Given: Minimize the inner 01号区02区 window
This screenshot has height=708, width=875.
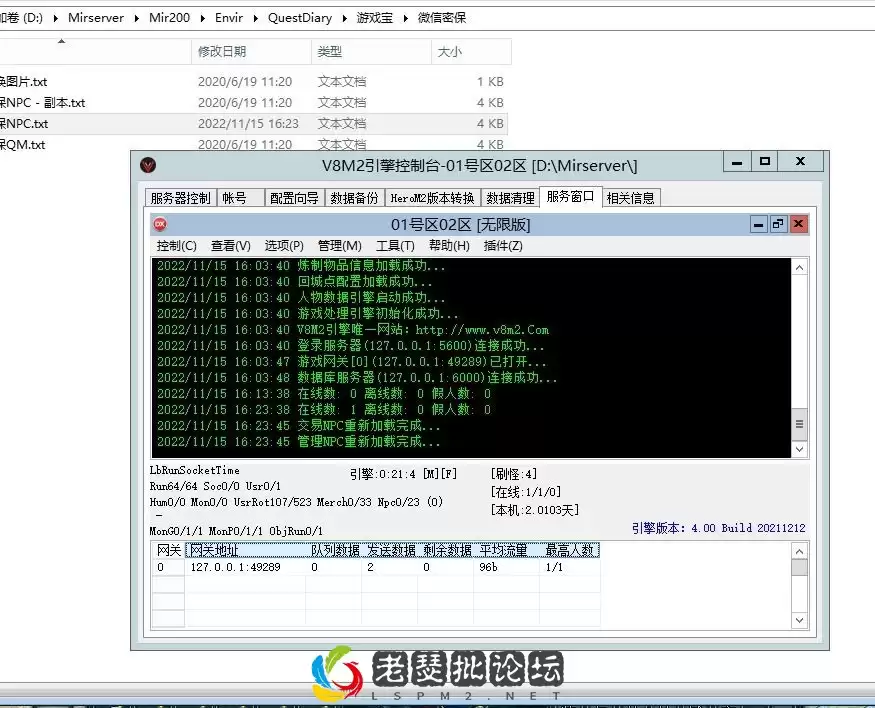Looking at the screenshot, I should (x=758, y=224).
